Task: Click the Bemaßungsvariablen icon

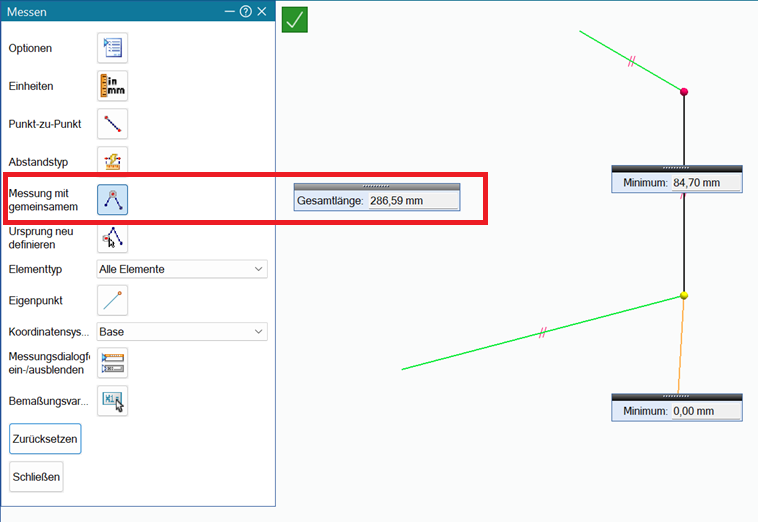Action: tap(112, 401)
